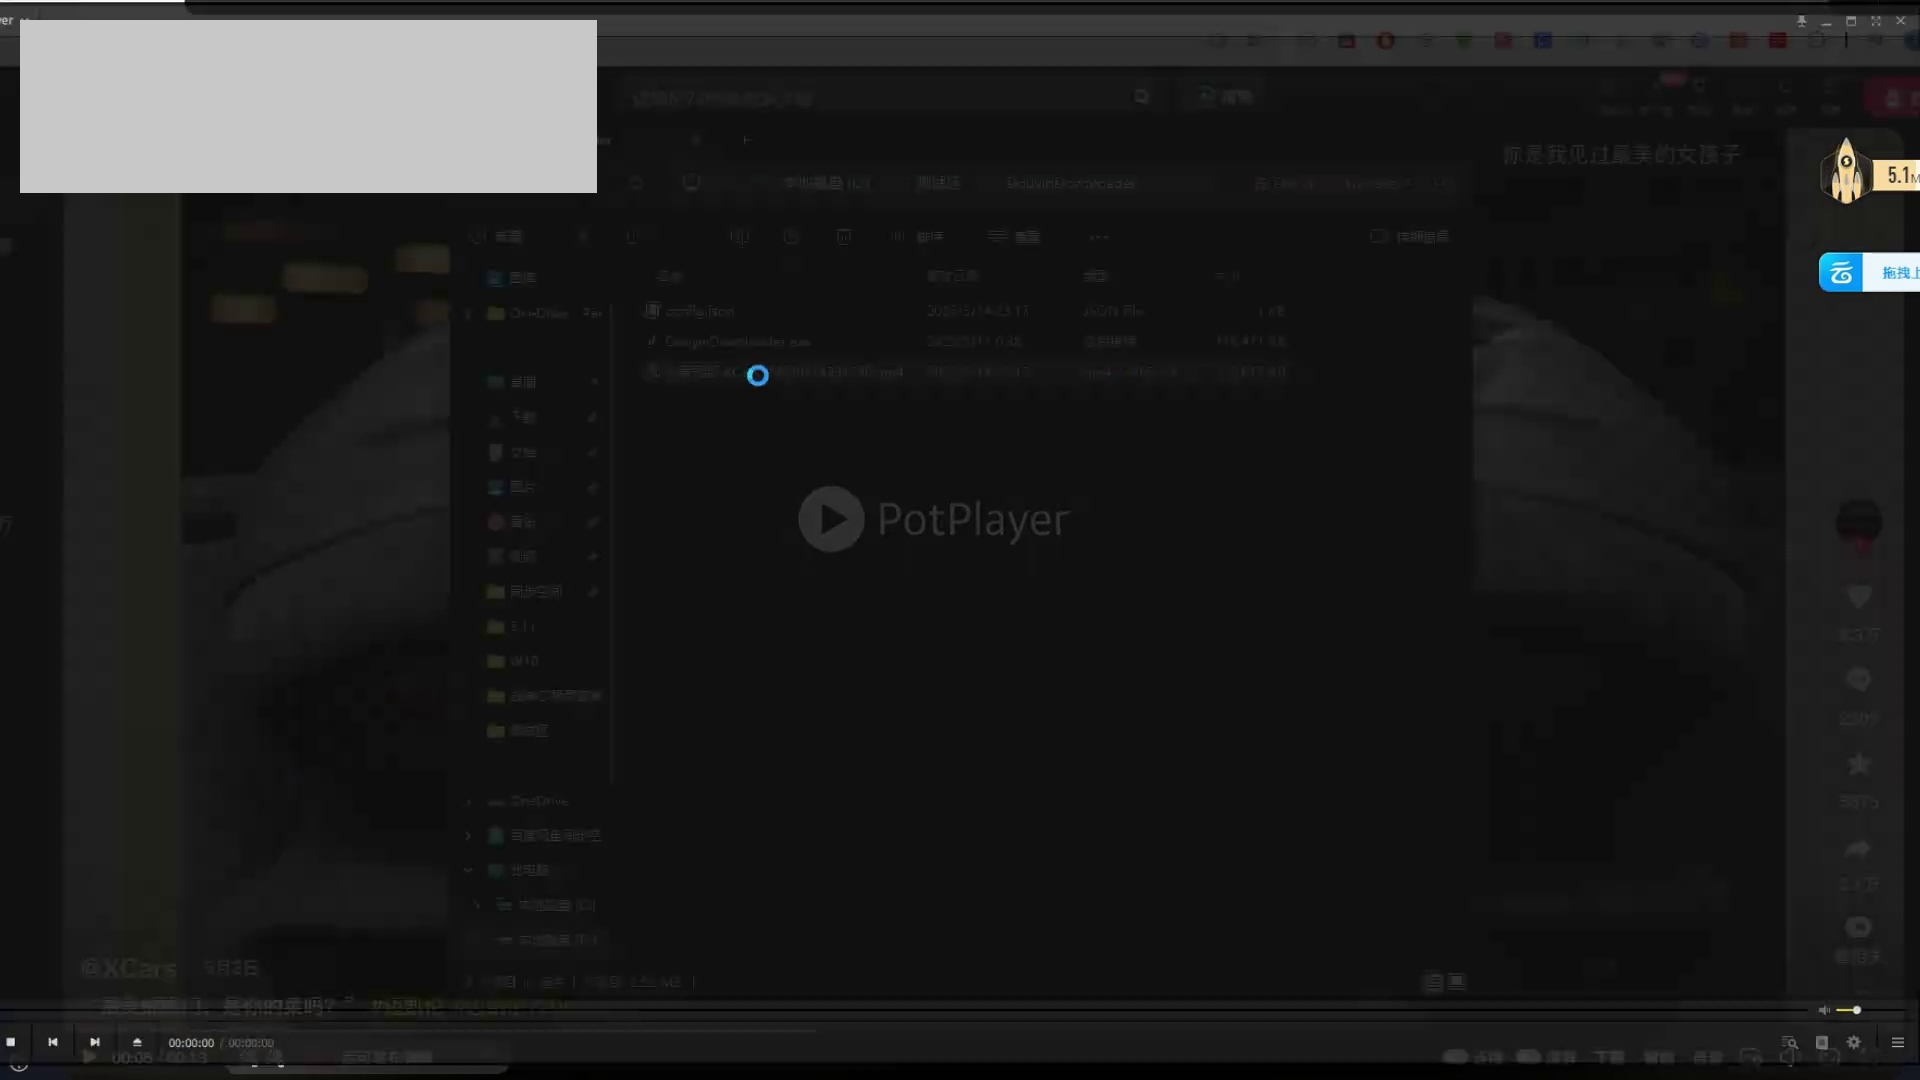Adjust the yellow volume slider

pos(1848,1010)
